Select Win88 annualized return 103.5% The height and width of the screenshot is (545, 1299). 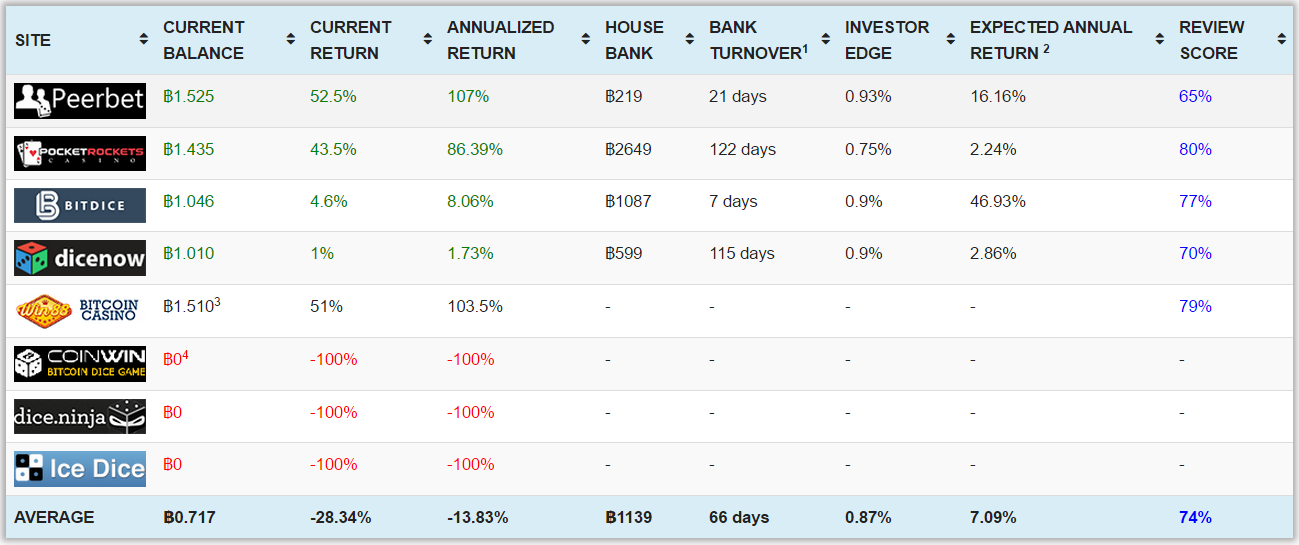[x=475, y=307]
